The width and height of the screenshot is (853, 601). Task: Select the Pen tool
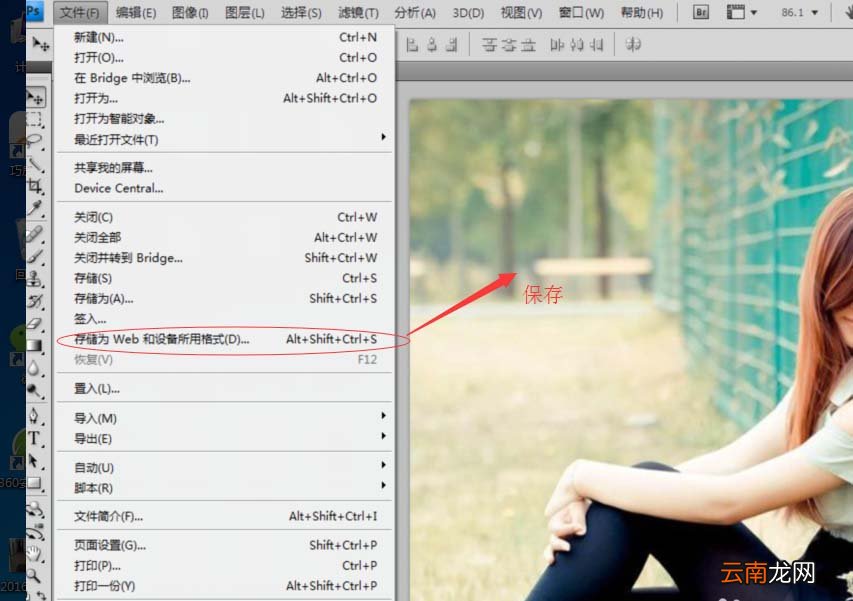coord(35,416)
